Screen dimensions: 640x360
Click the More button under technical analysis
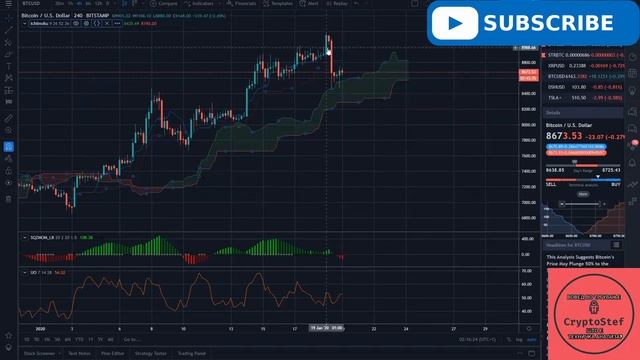583,195
